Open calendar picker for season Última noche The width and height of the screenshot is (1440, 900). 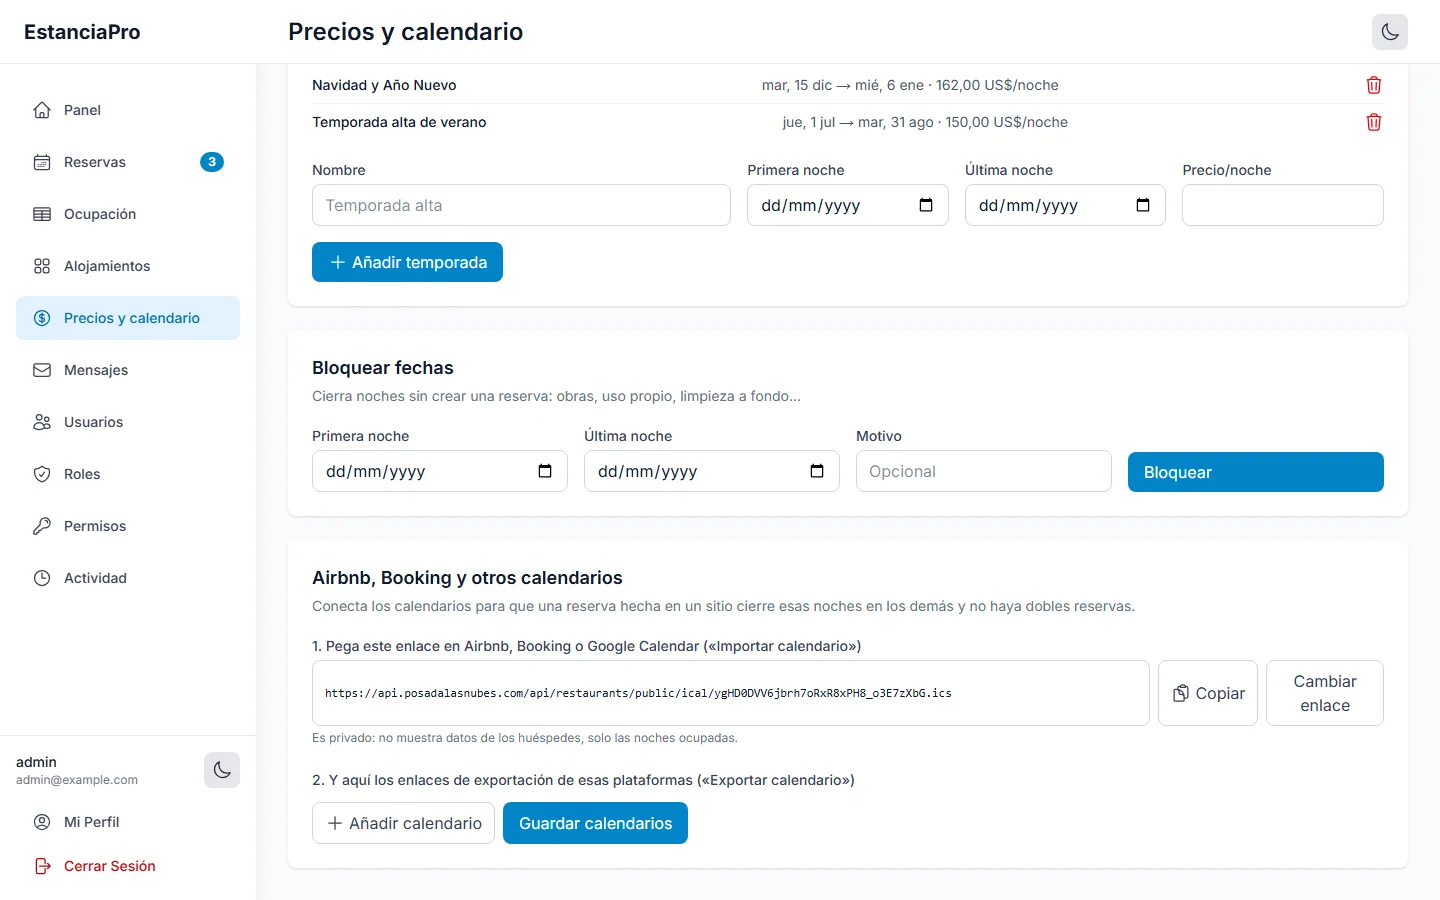pyautogui.click(x=1143, y=205)
